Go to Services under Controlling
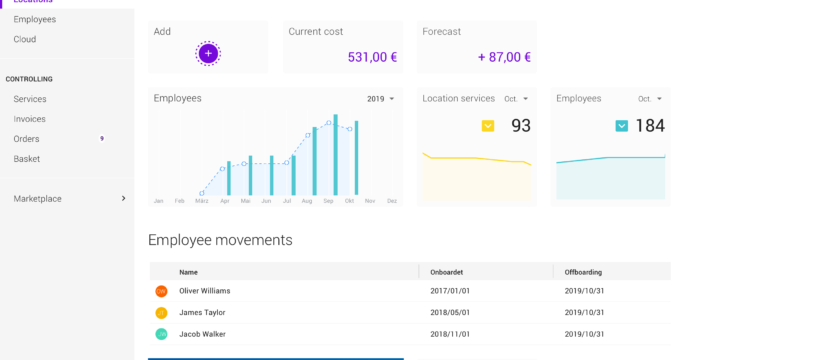 30,99
